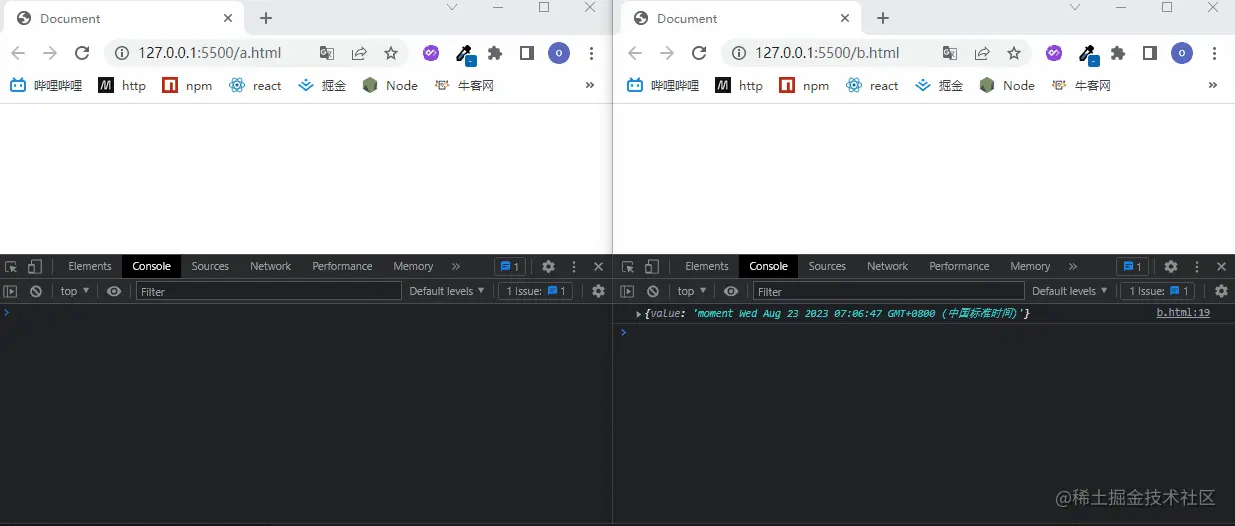Open 掘金 bookmark in b.html window
1235x526 pixels.
pos(940,85)
